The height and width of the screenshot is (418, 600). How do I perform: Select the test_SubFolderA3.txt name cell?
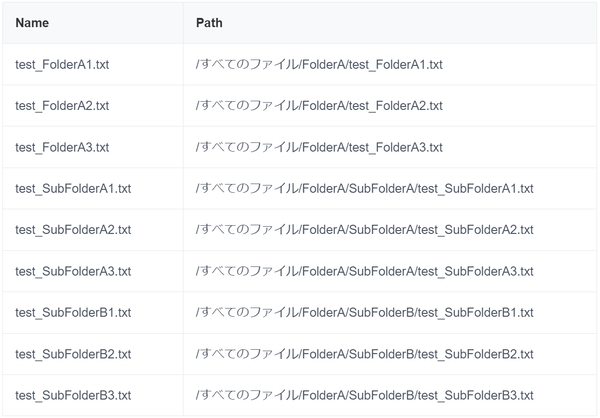(73, 271)
